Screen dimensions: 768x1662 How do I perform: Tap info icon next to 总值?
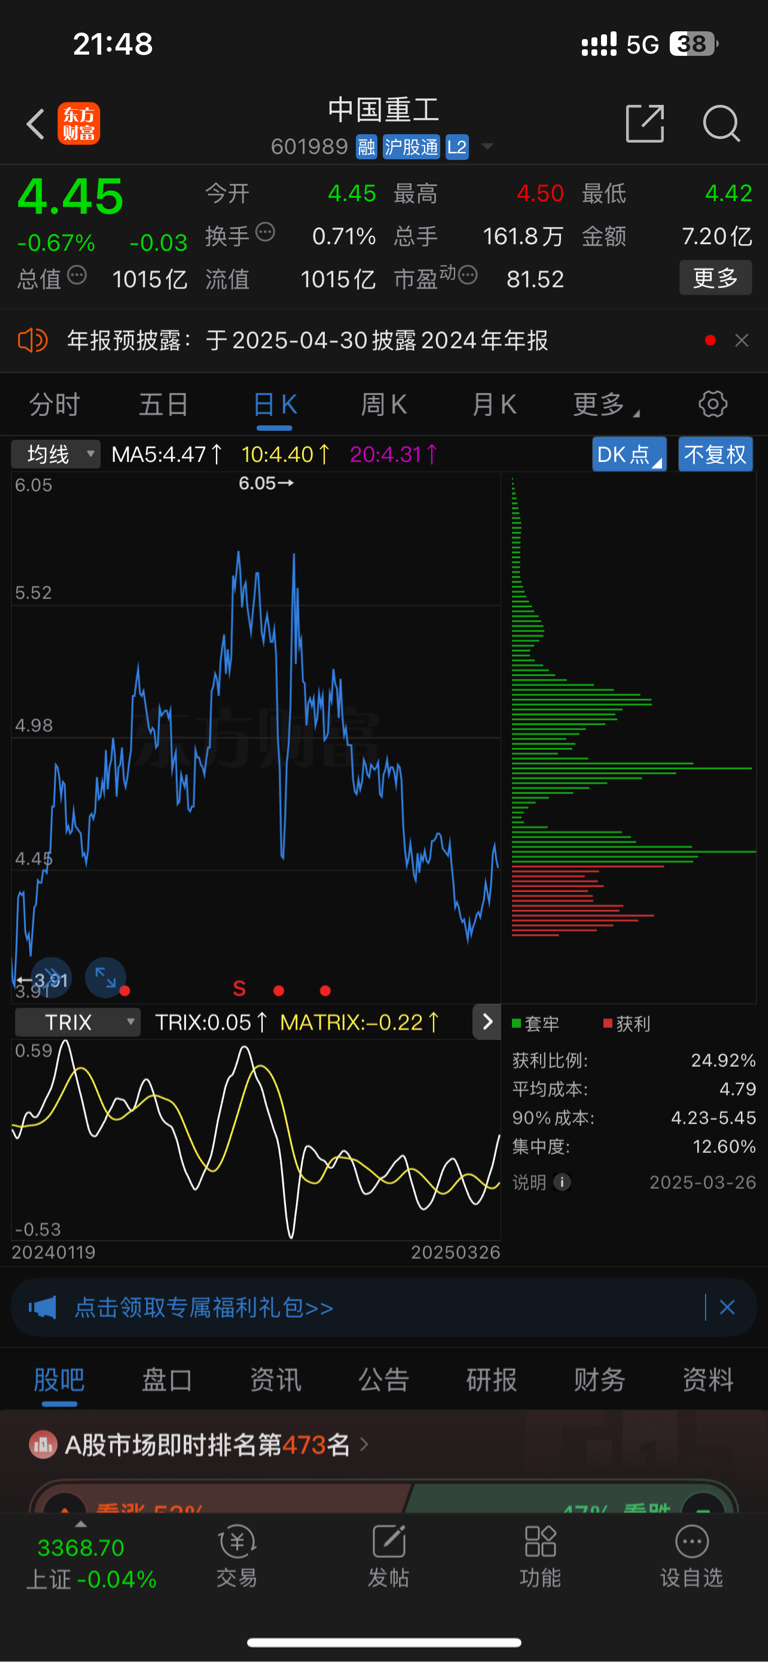click(x=77, y=275)
